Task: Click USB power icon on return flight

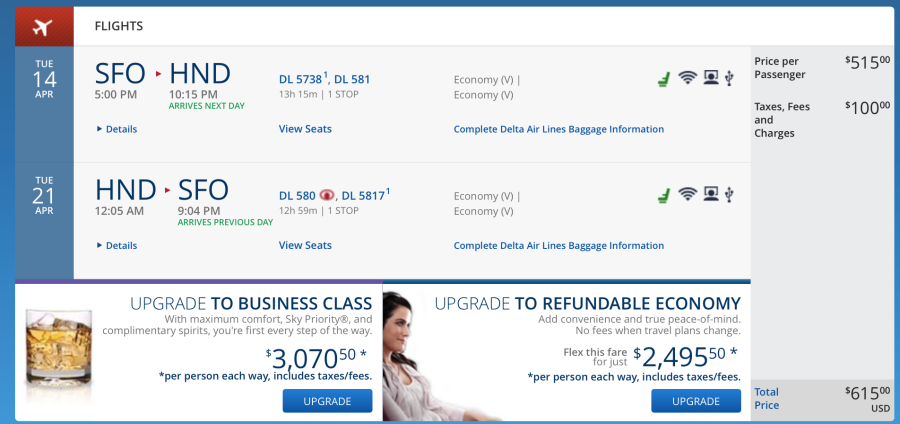Action: click(729, 195)
